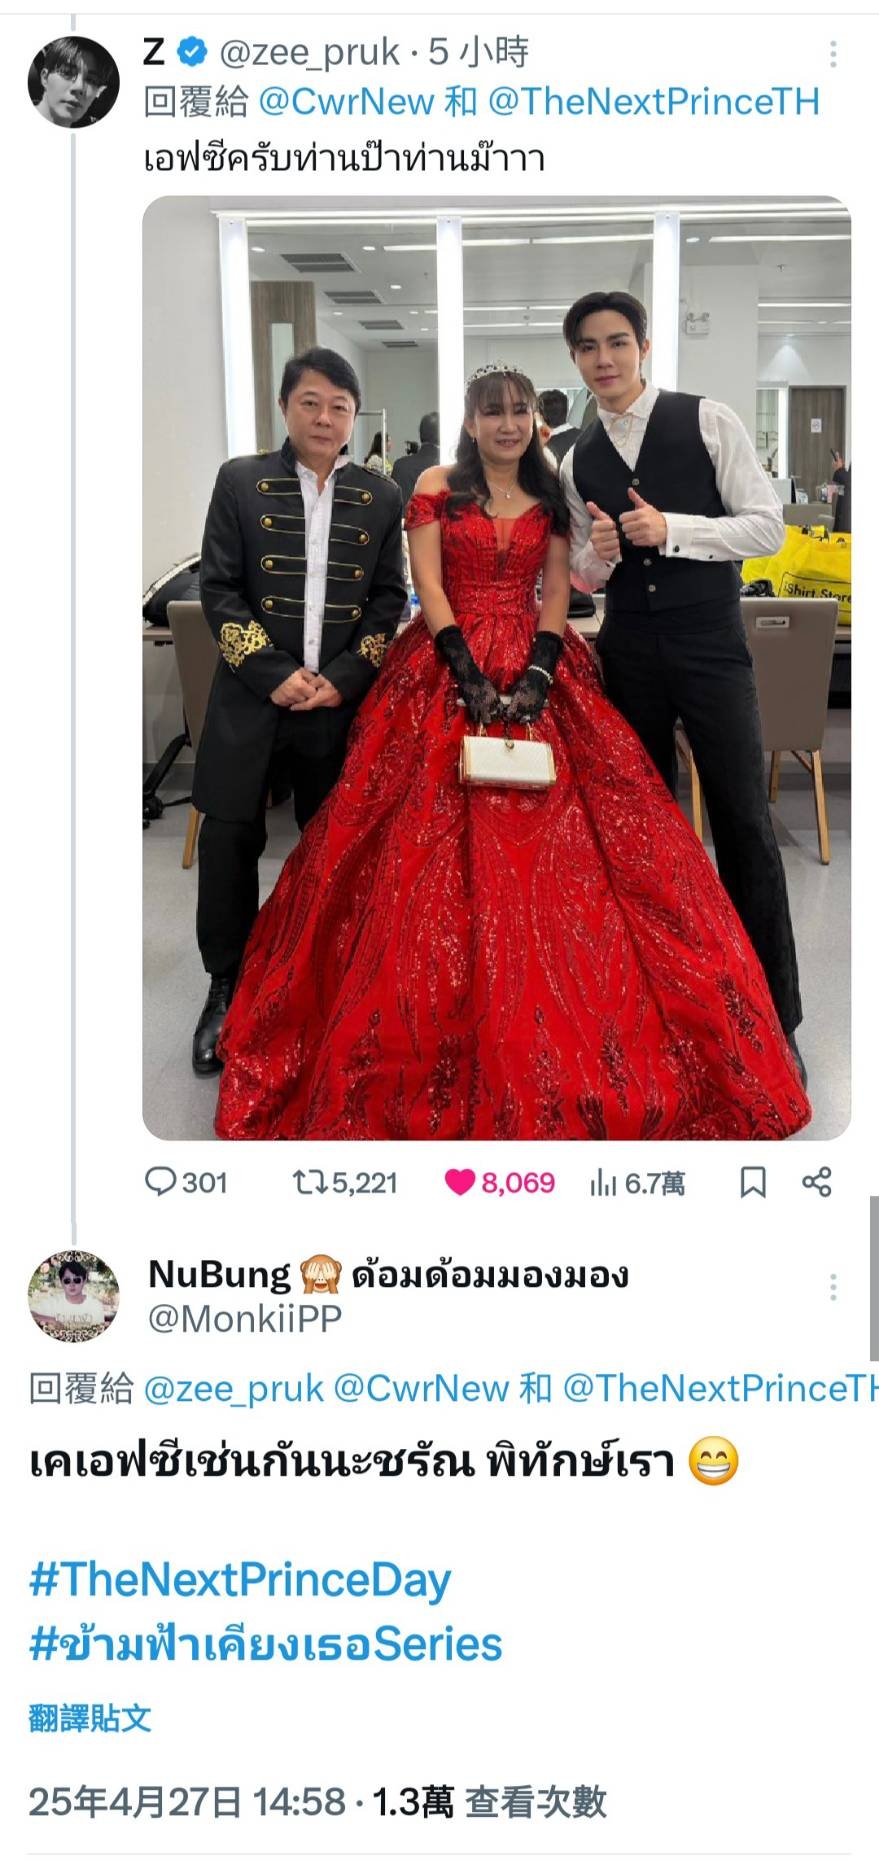Image resolution: width=879 pixels, height=1860 pixels.
Task: Retweet Z's photo post
Action: 345,1182
